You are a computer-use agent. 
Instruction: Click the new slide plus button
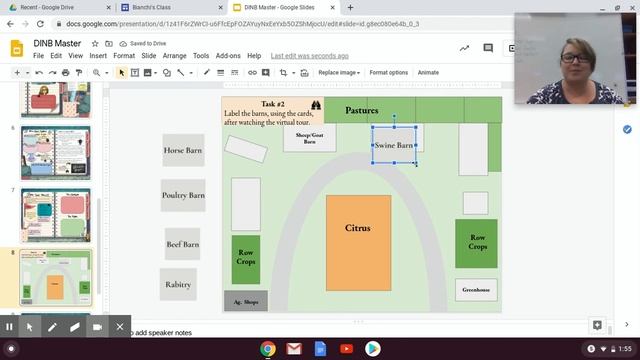point(17,73)
